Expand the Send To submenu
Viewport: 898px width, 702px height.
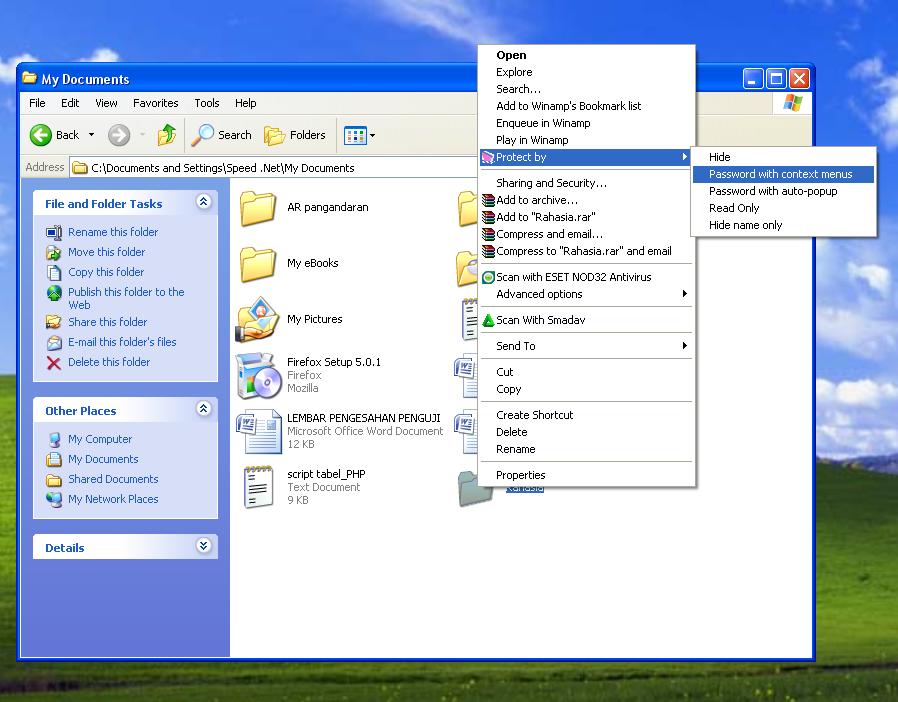point(586,346)
